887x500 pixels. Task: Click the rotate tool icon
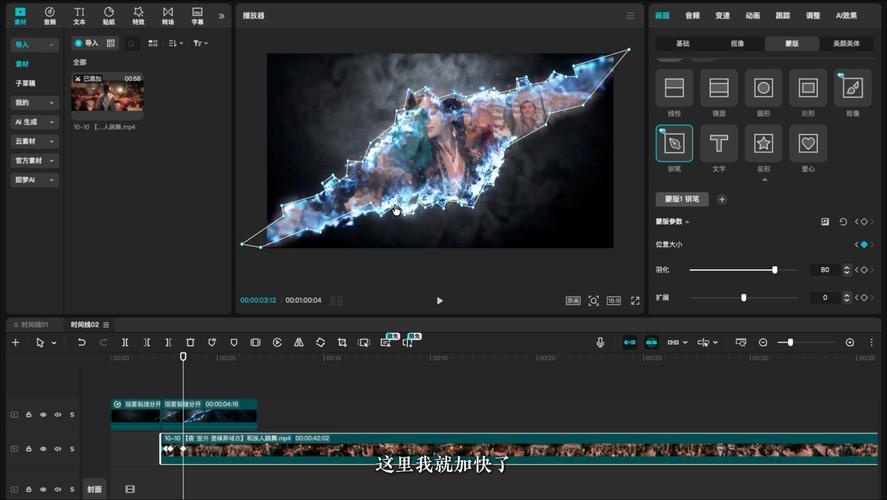[320, 342]
